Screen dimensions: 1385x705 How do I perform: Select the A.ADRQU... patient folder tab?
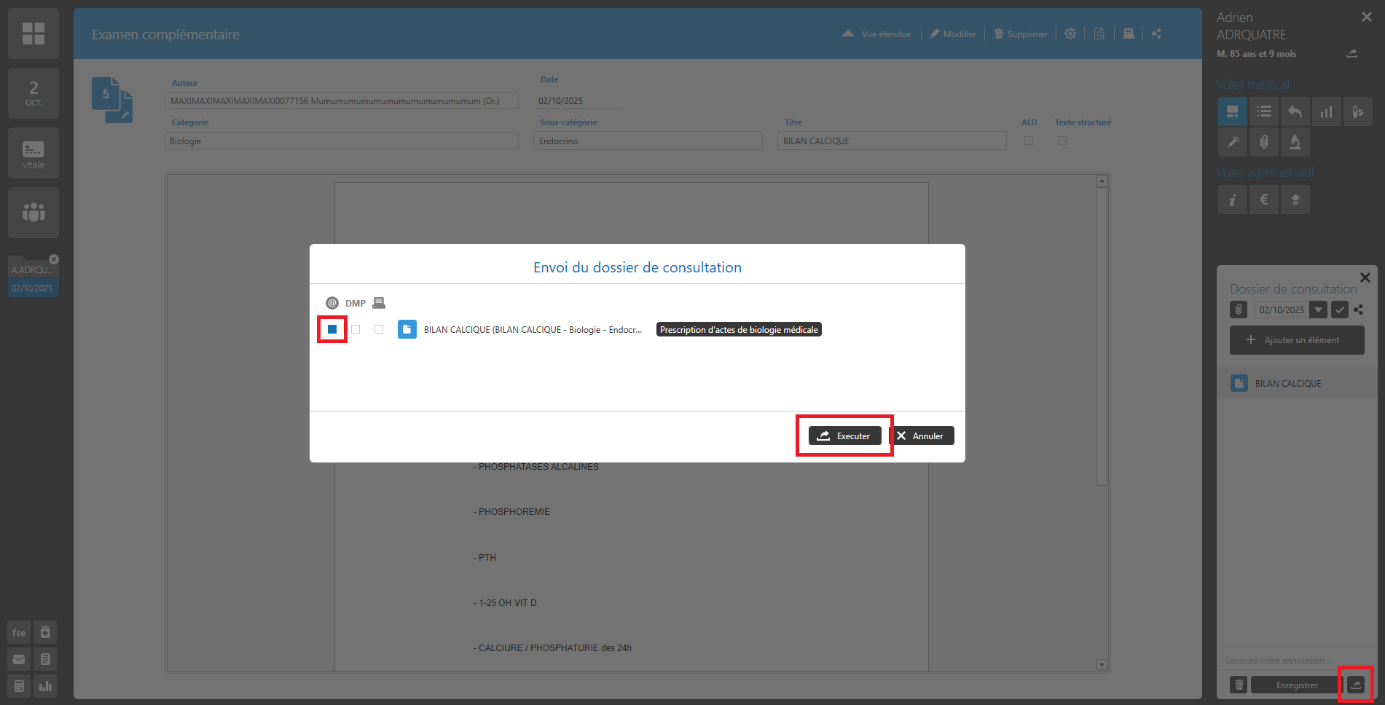(x=34, y=270)
